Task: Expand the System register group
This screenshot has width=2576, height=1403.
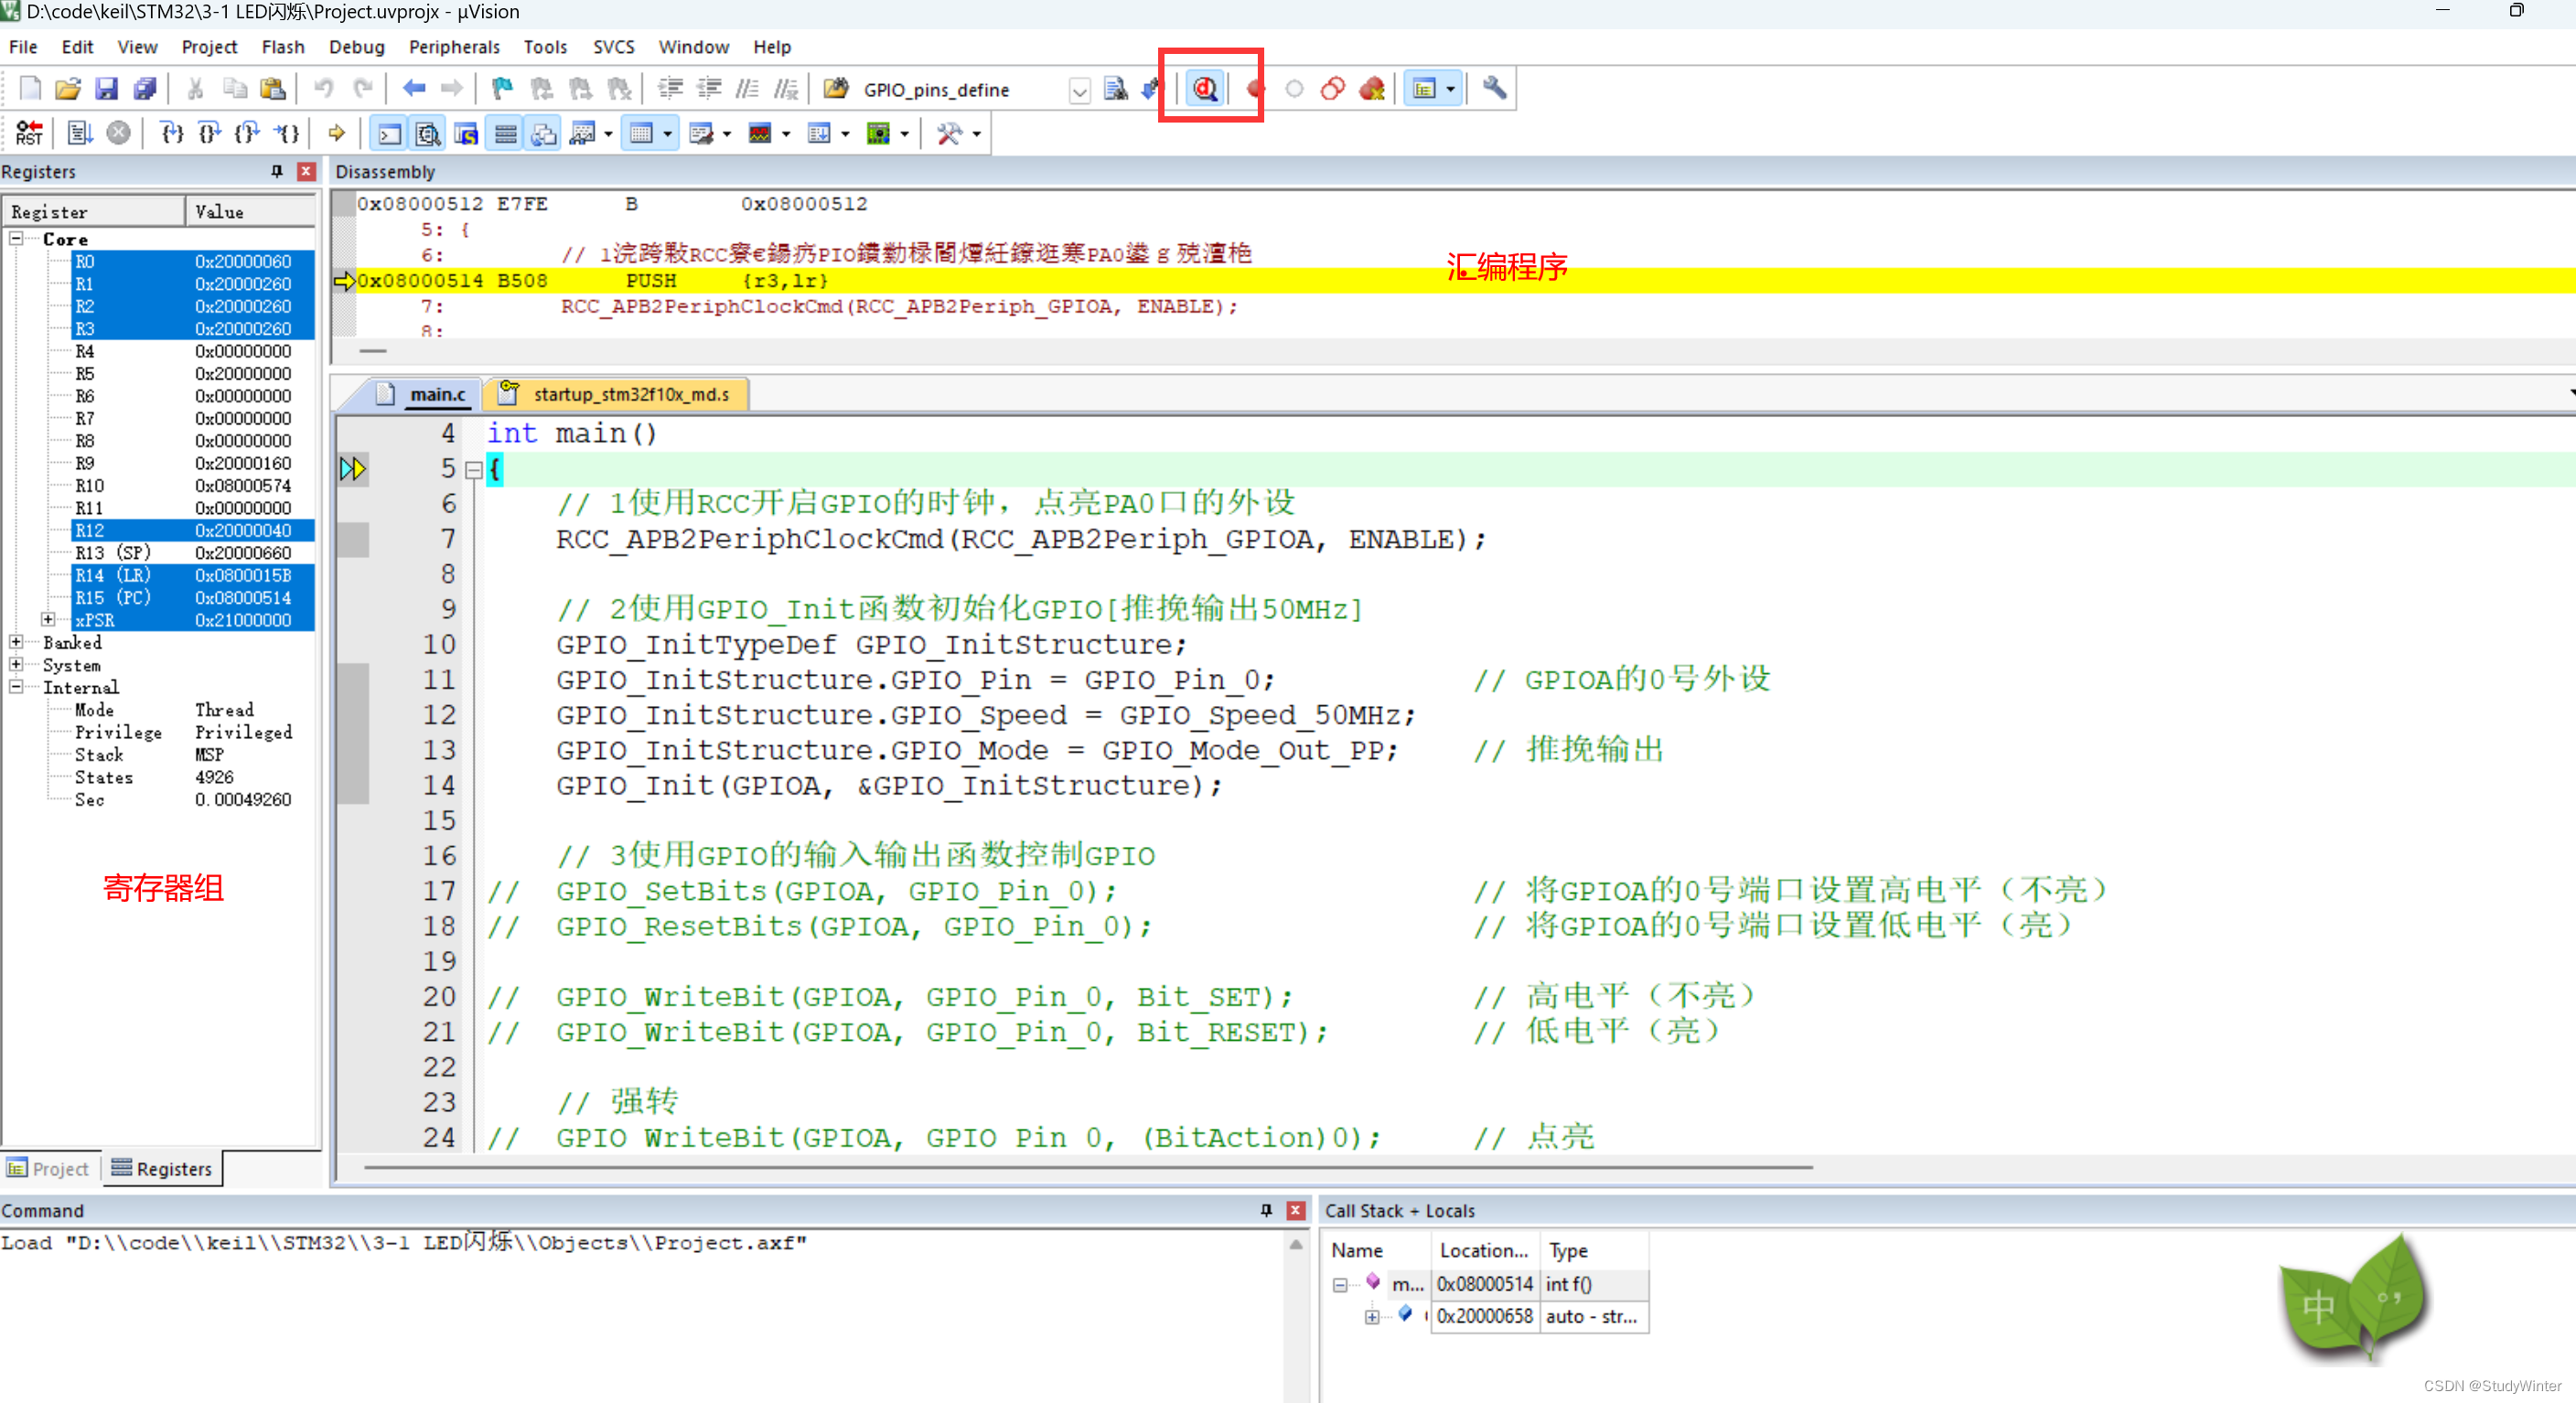Action: click(x=17, y=664)
